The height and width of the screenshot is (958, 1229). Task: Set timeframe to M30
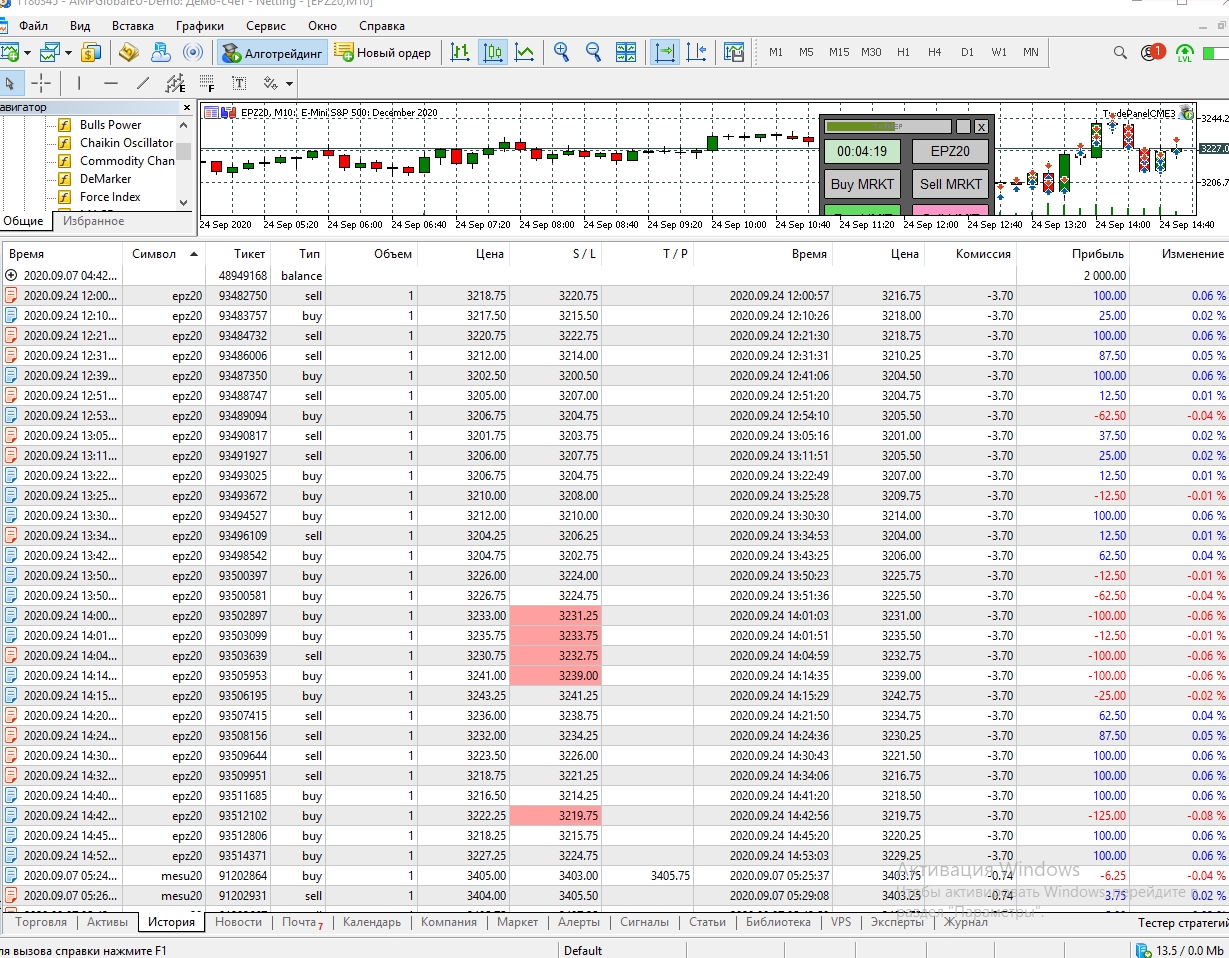coord(871,52)
